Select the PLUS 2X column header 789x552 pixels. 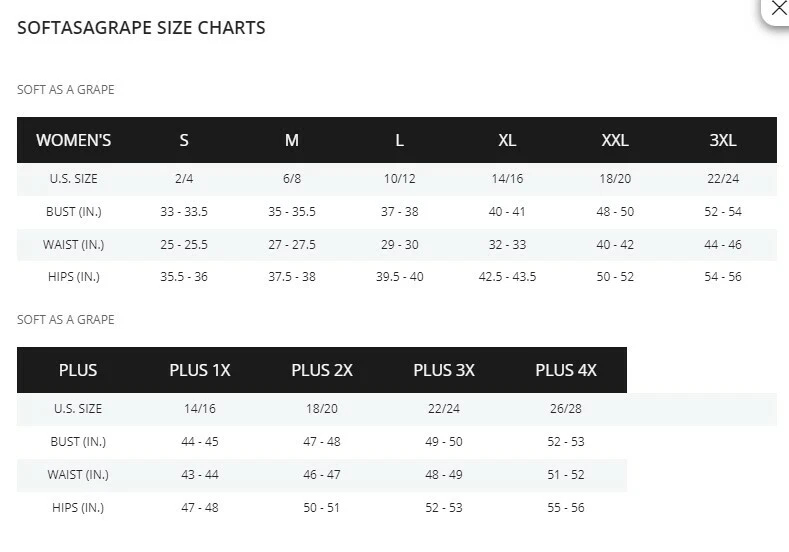[x=322, y=370]
